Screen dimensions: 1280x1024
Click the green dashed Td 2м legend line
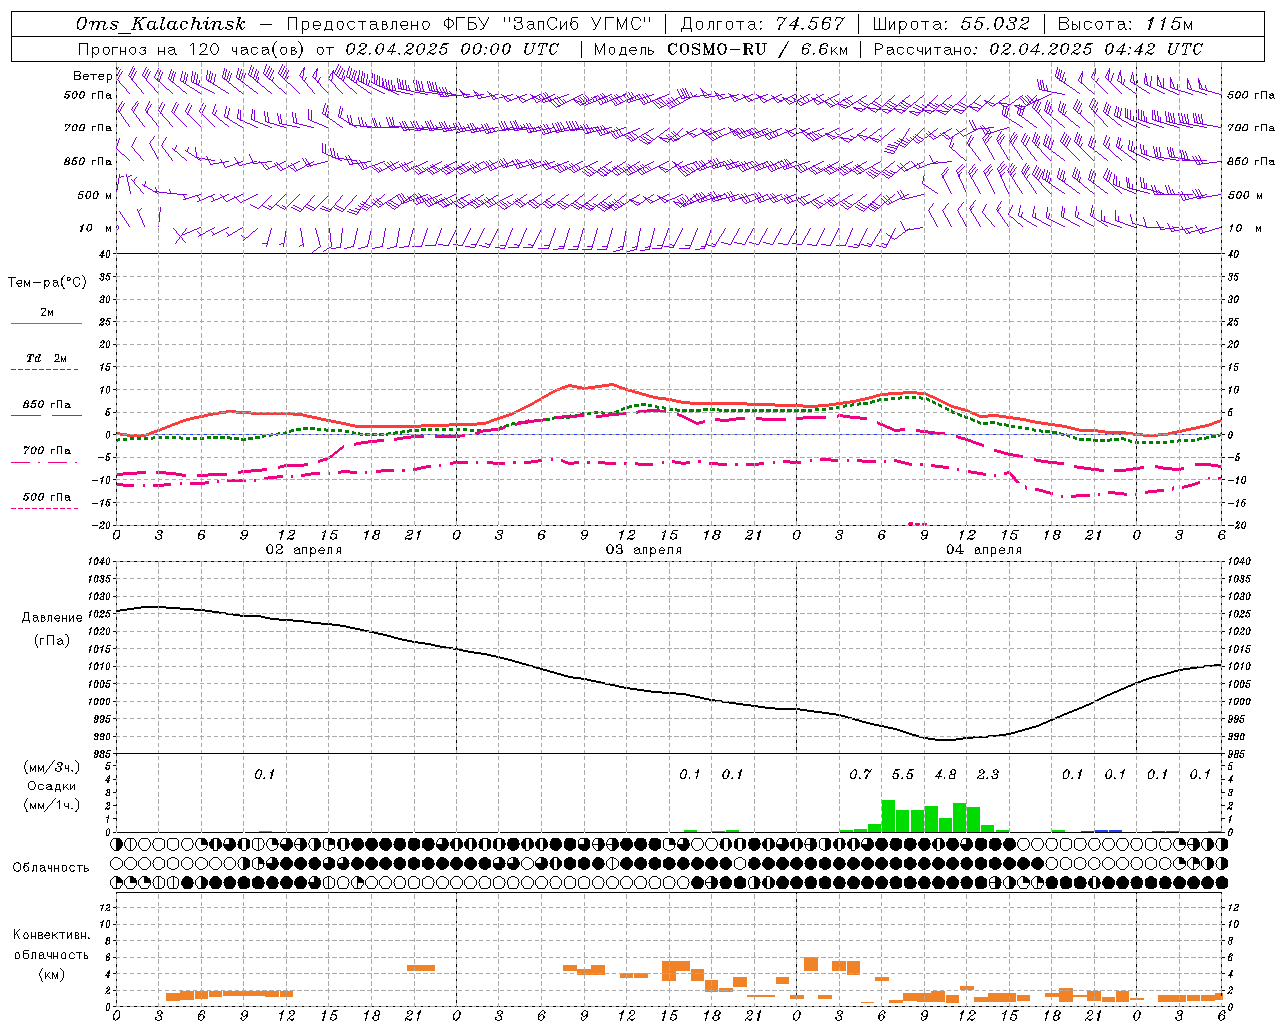pyautogui.click(x=44, y=370)
